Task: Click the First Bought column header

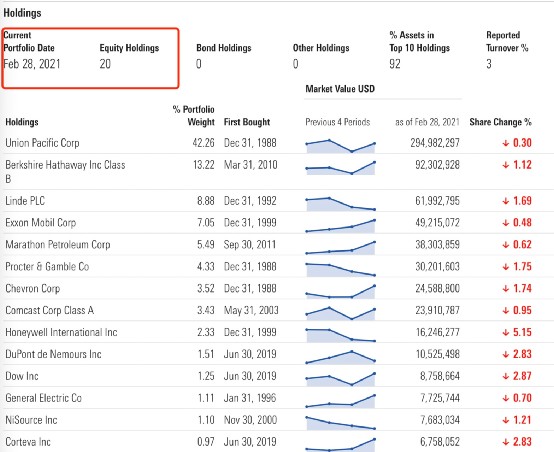Action: 247,122
